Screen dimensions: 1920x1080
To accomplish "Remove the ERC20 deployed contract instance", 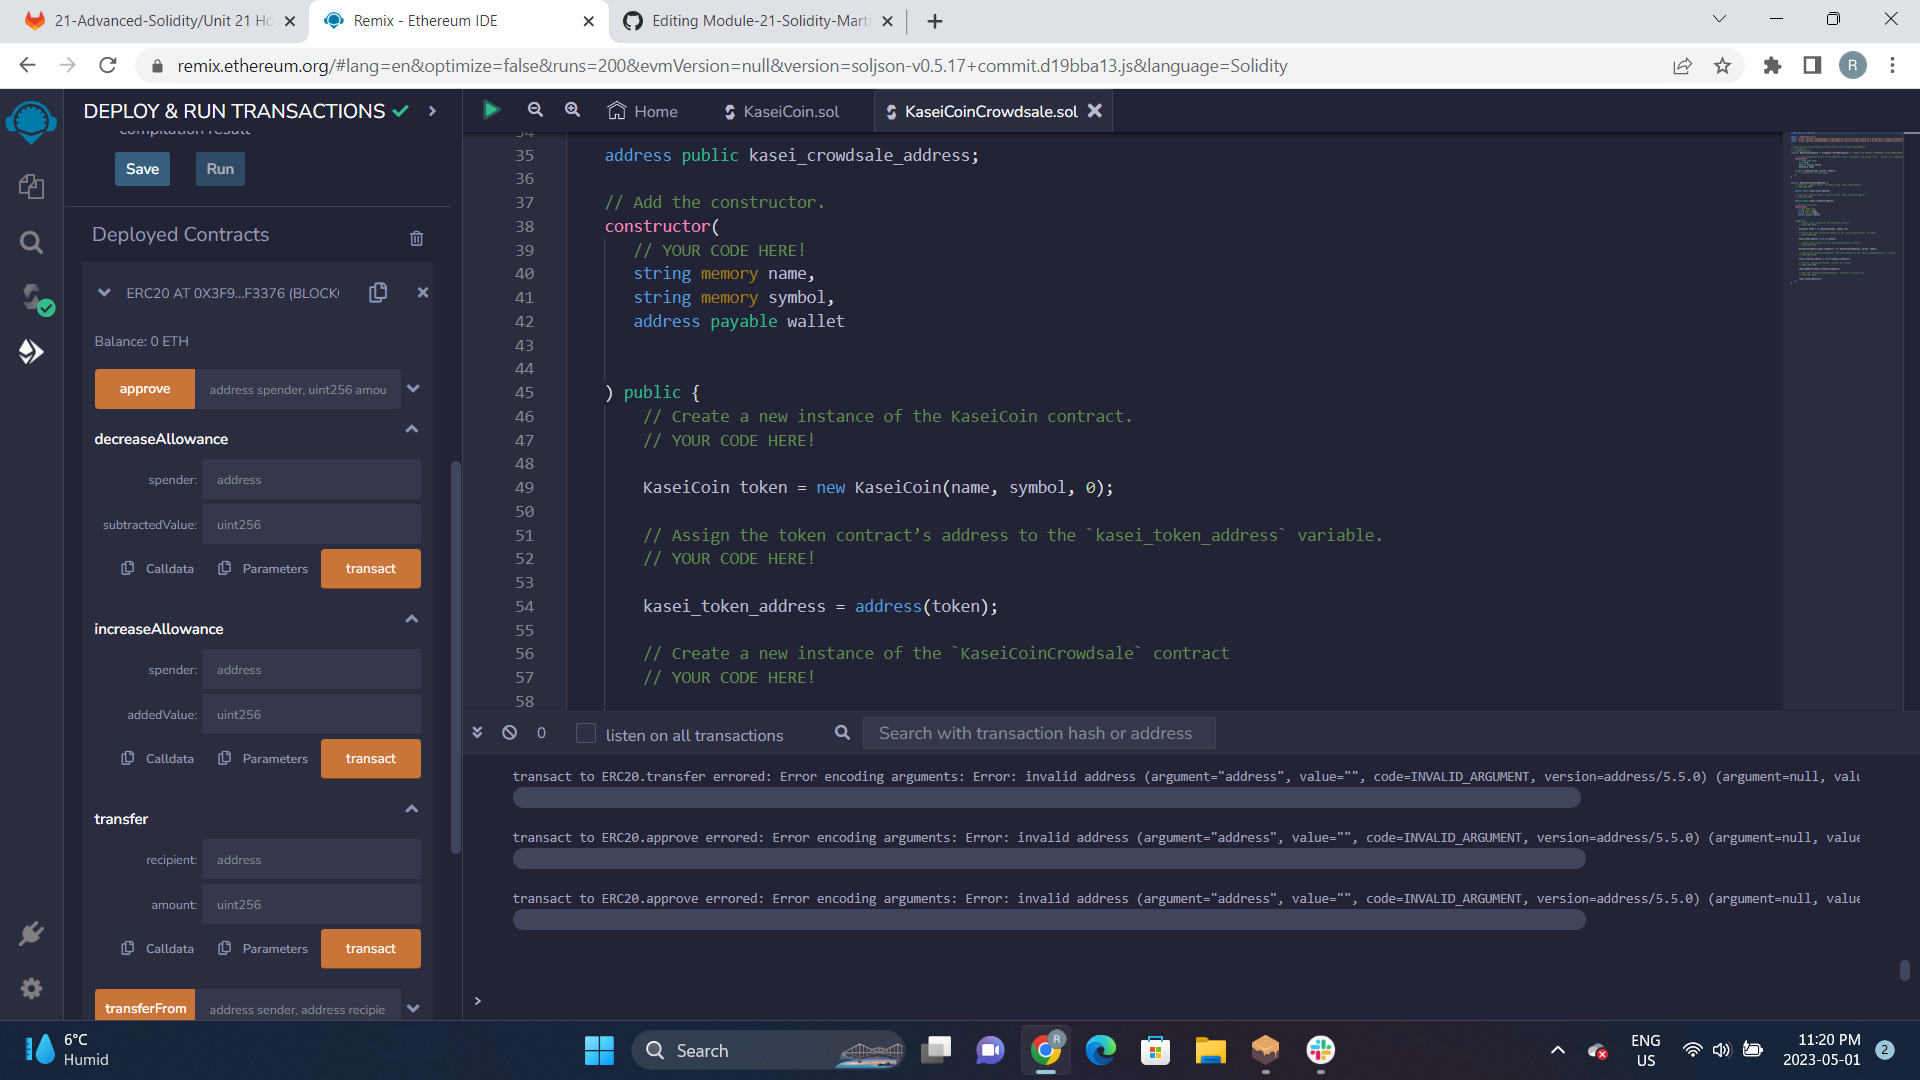I will click(x=423, y=292).
